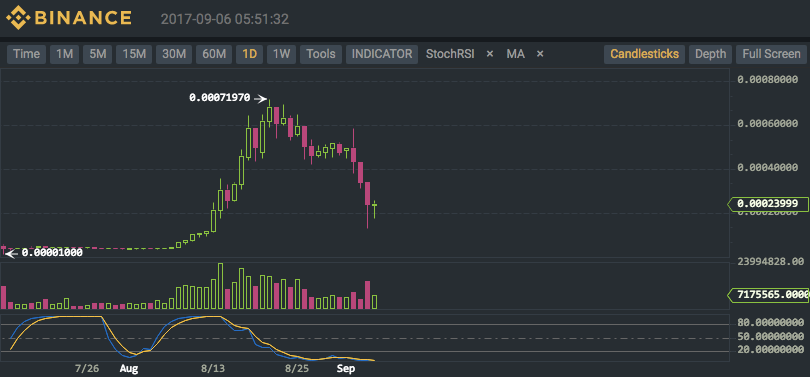Image resolution: width=810 pixels, height=377 pixels.
Task: Click the 0.00080000 price axis label
Action: click(x=768, y=80)
